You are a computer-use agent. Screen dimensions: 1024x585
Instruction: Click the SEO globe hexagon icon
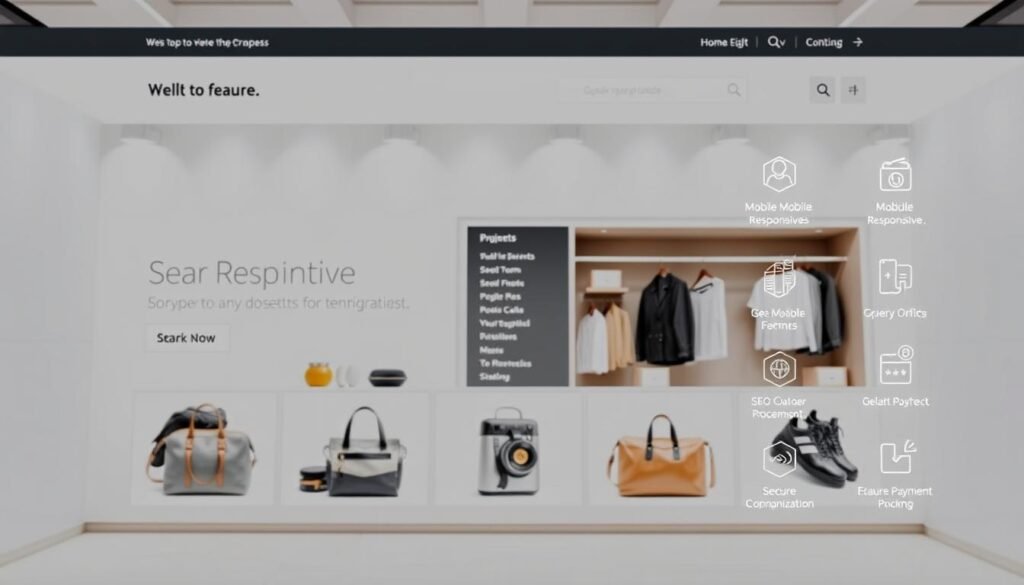[x=779, y=368]
